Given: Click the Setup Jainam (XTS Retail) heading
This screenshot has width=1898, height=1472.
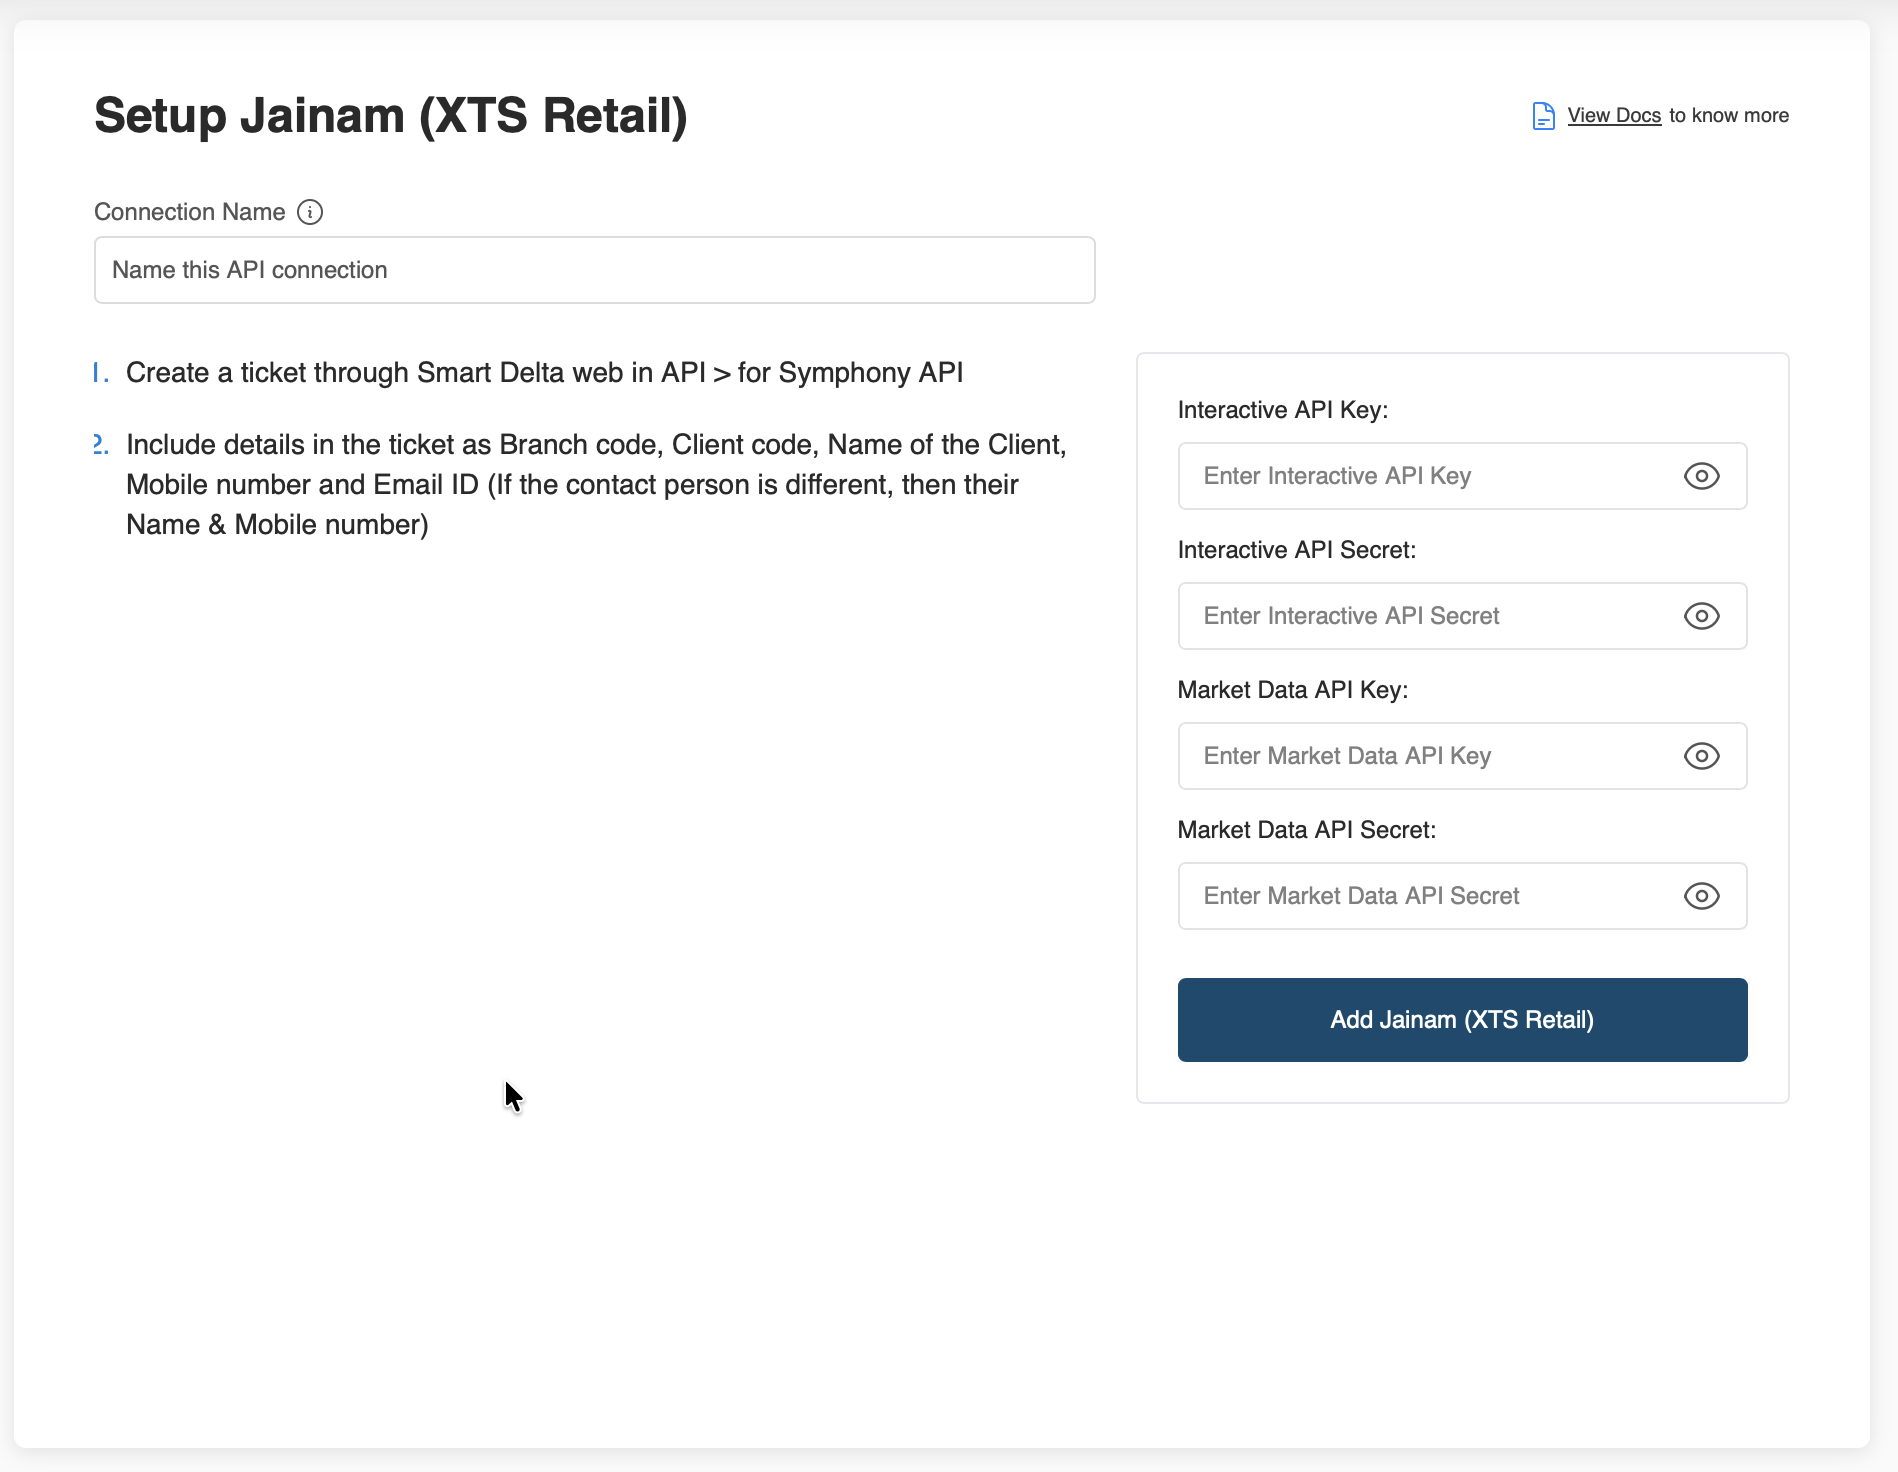Looking at the screenshot, I should pos(390,116).
